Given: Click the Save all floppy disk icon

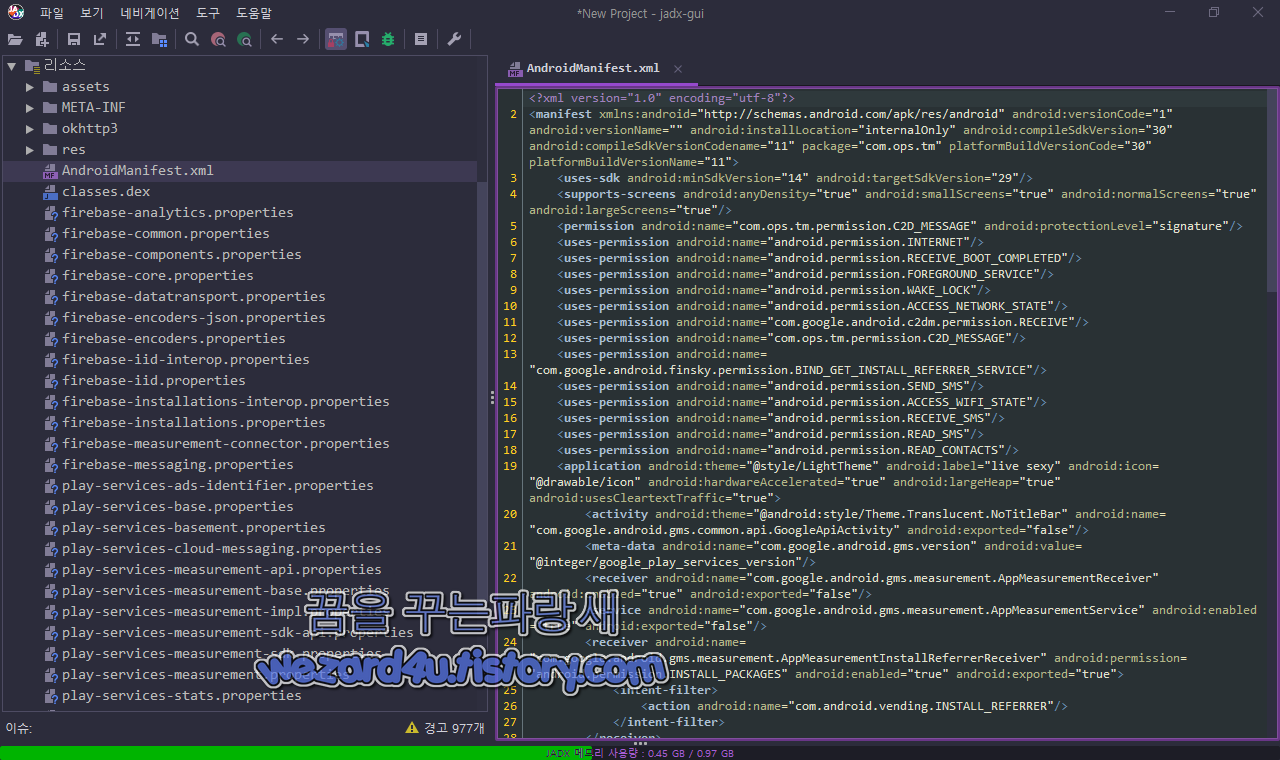Looking at the screenshot, I should pos(74,39).
